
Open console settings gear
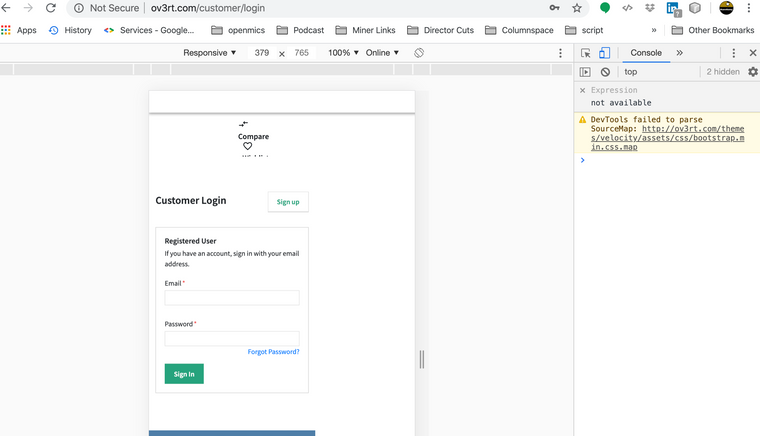point(753,72)
